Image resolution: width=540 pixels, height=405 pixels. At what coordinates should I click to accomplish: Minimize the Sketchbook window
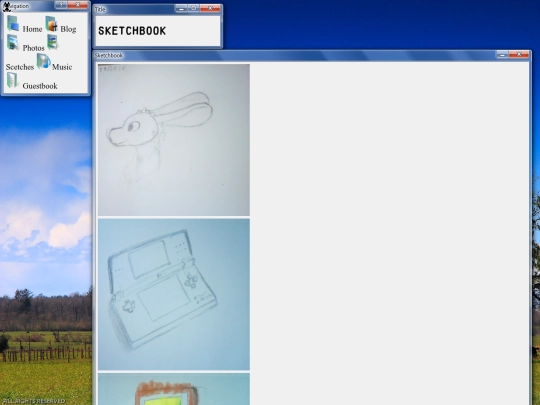[x=502, y=54]
